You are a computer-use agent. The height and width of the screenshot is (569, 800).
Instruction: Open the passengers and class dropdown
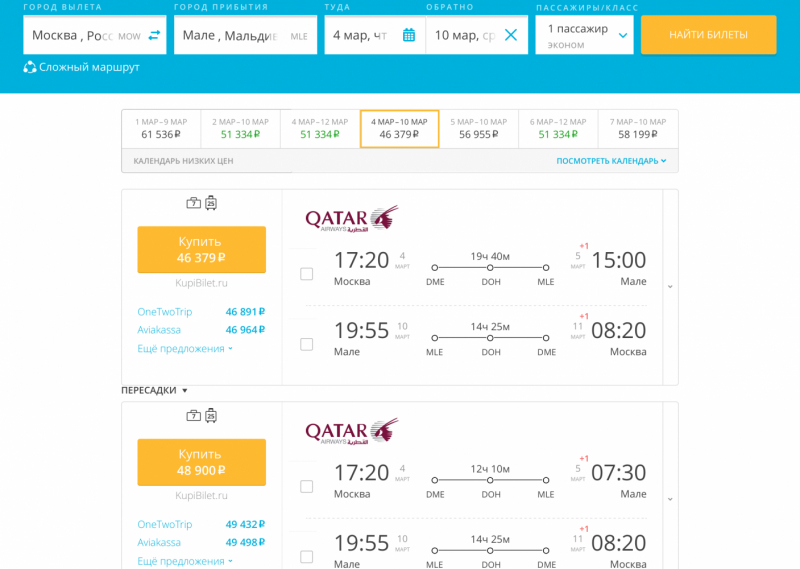[x=584, y=35]
